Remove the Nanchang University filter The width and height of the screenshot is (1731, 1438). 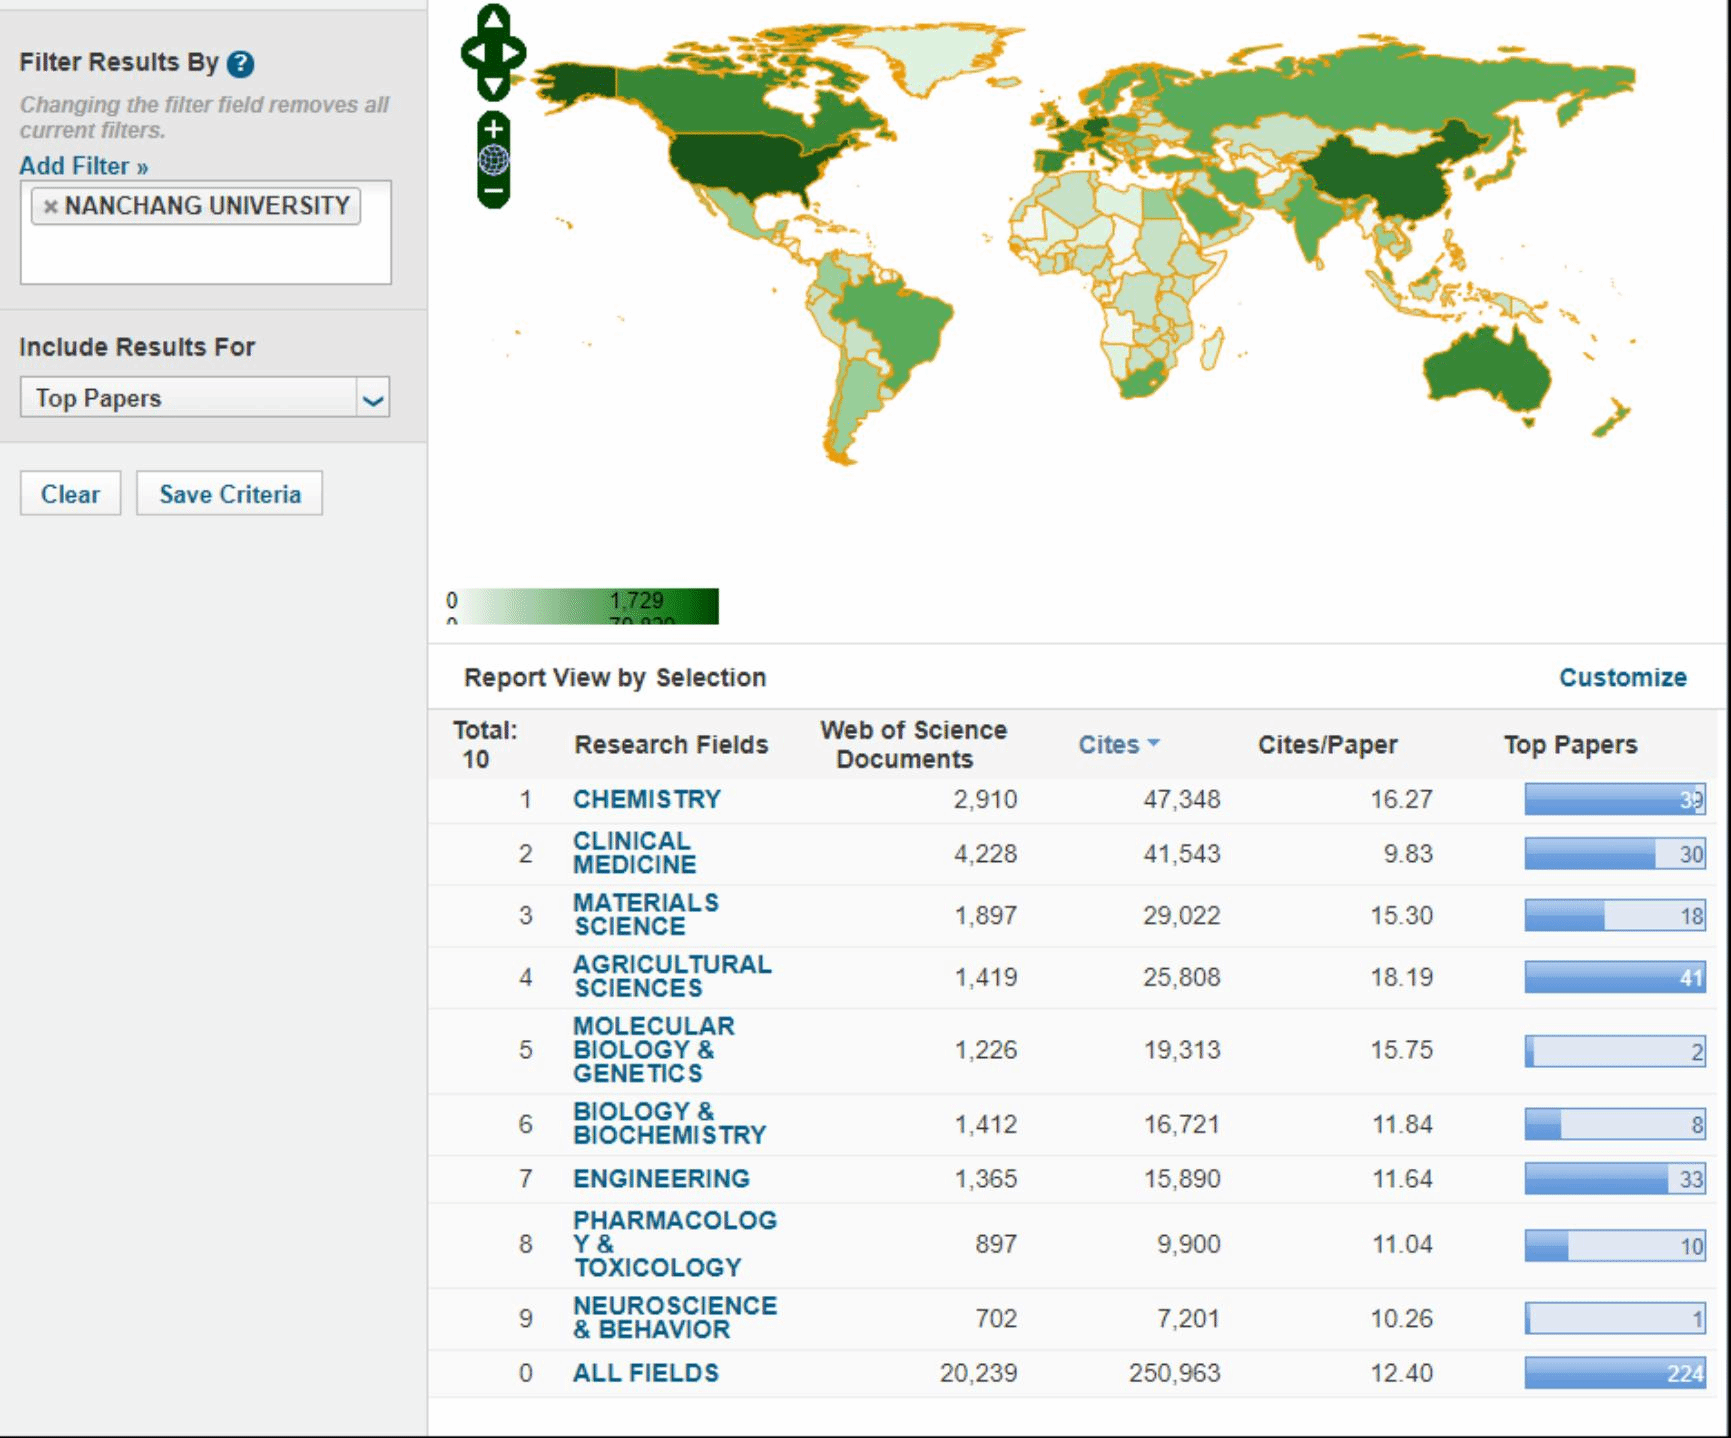pyautogui.click(x=50, y=207)
